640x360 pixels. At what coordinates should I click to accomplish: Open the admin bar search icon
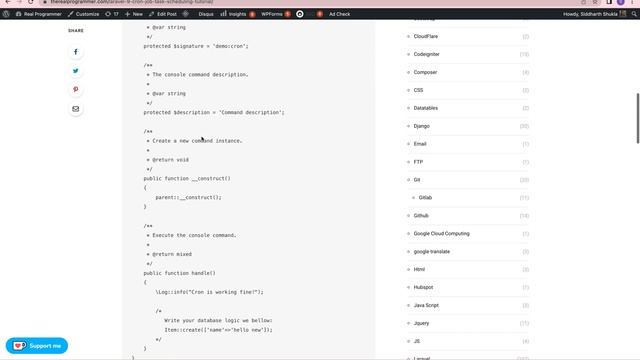click(x=634, y=14)
